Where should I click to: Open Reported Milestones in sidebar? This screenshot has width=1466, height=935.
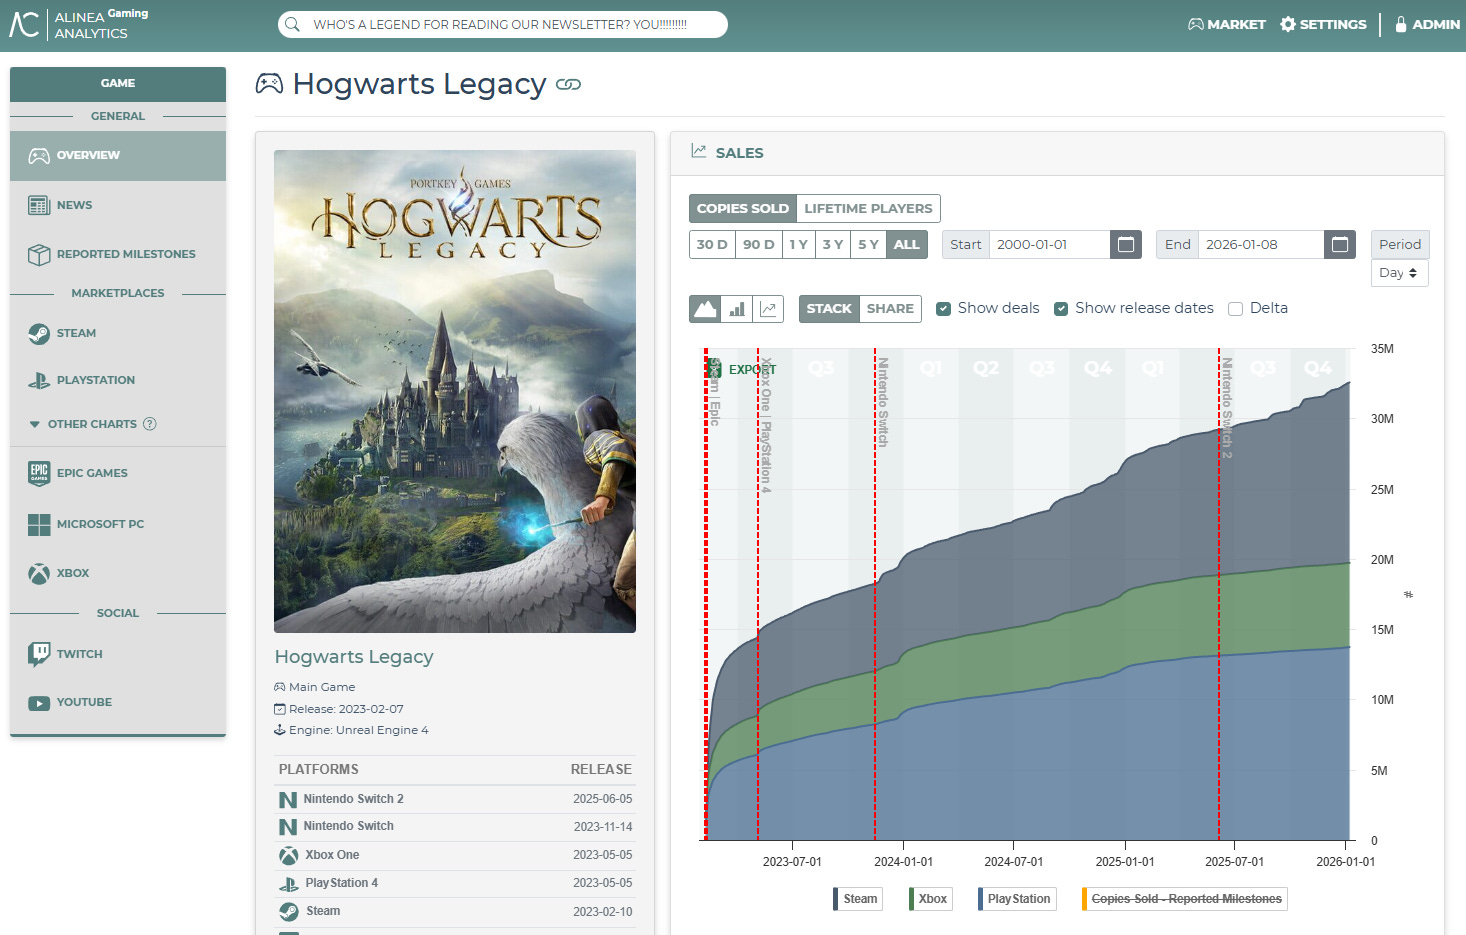tap(118, 254)
